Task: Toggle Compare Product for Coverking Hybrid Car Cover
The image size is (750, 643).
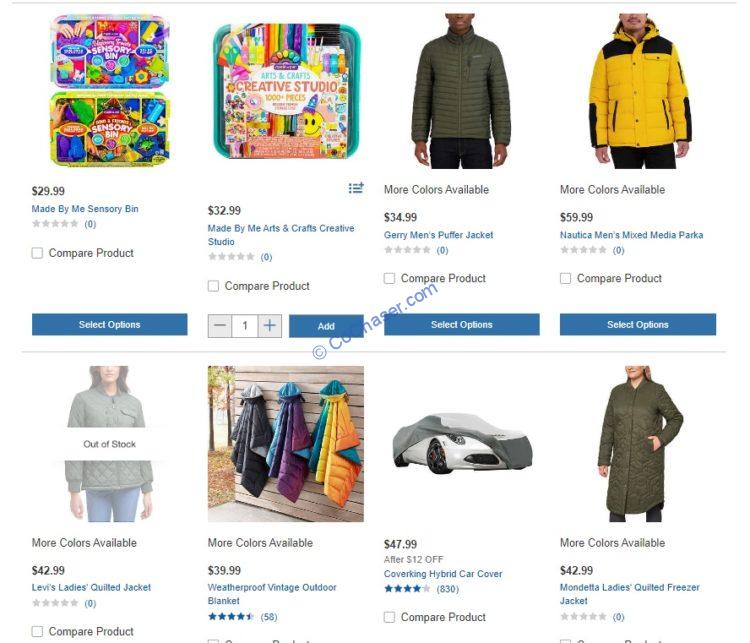Action: click(x=389, y=617)
